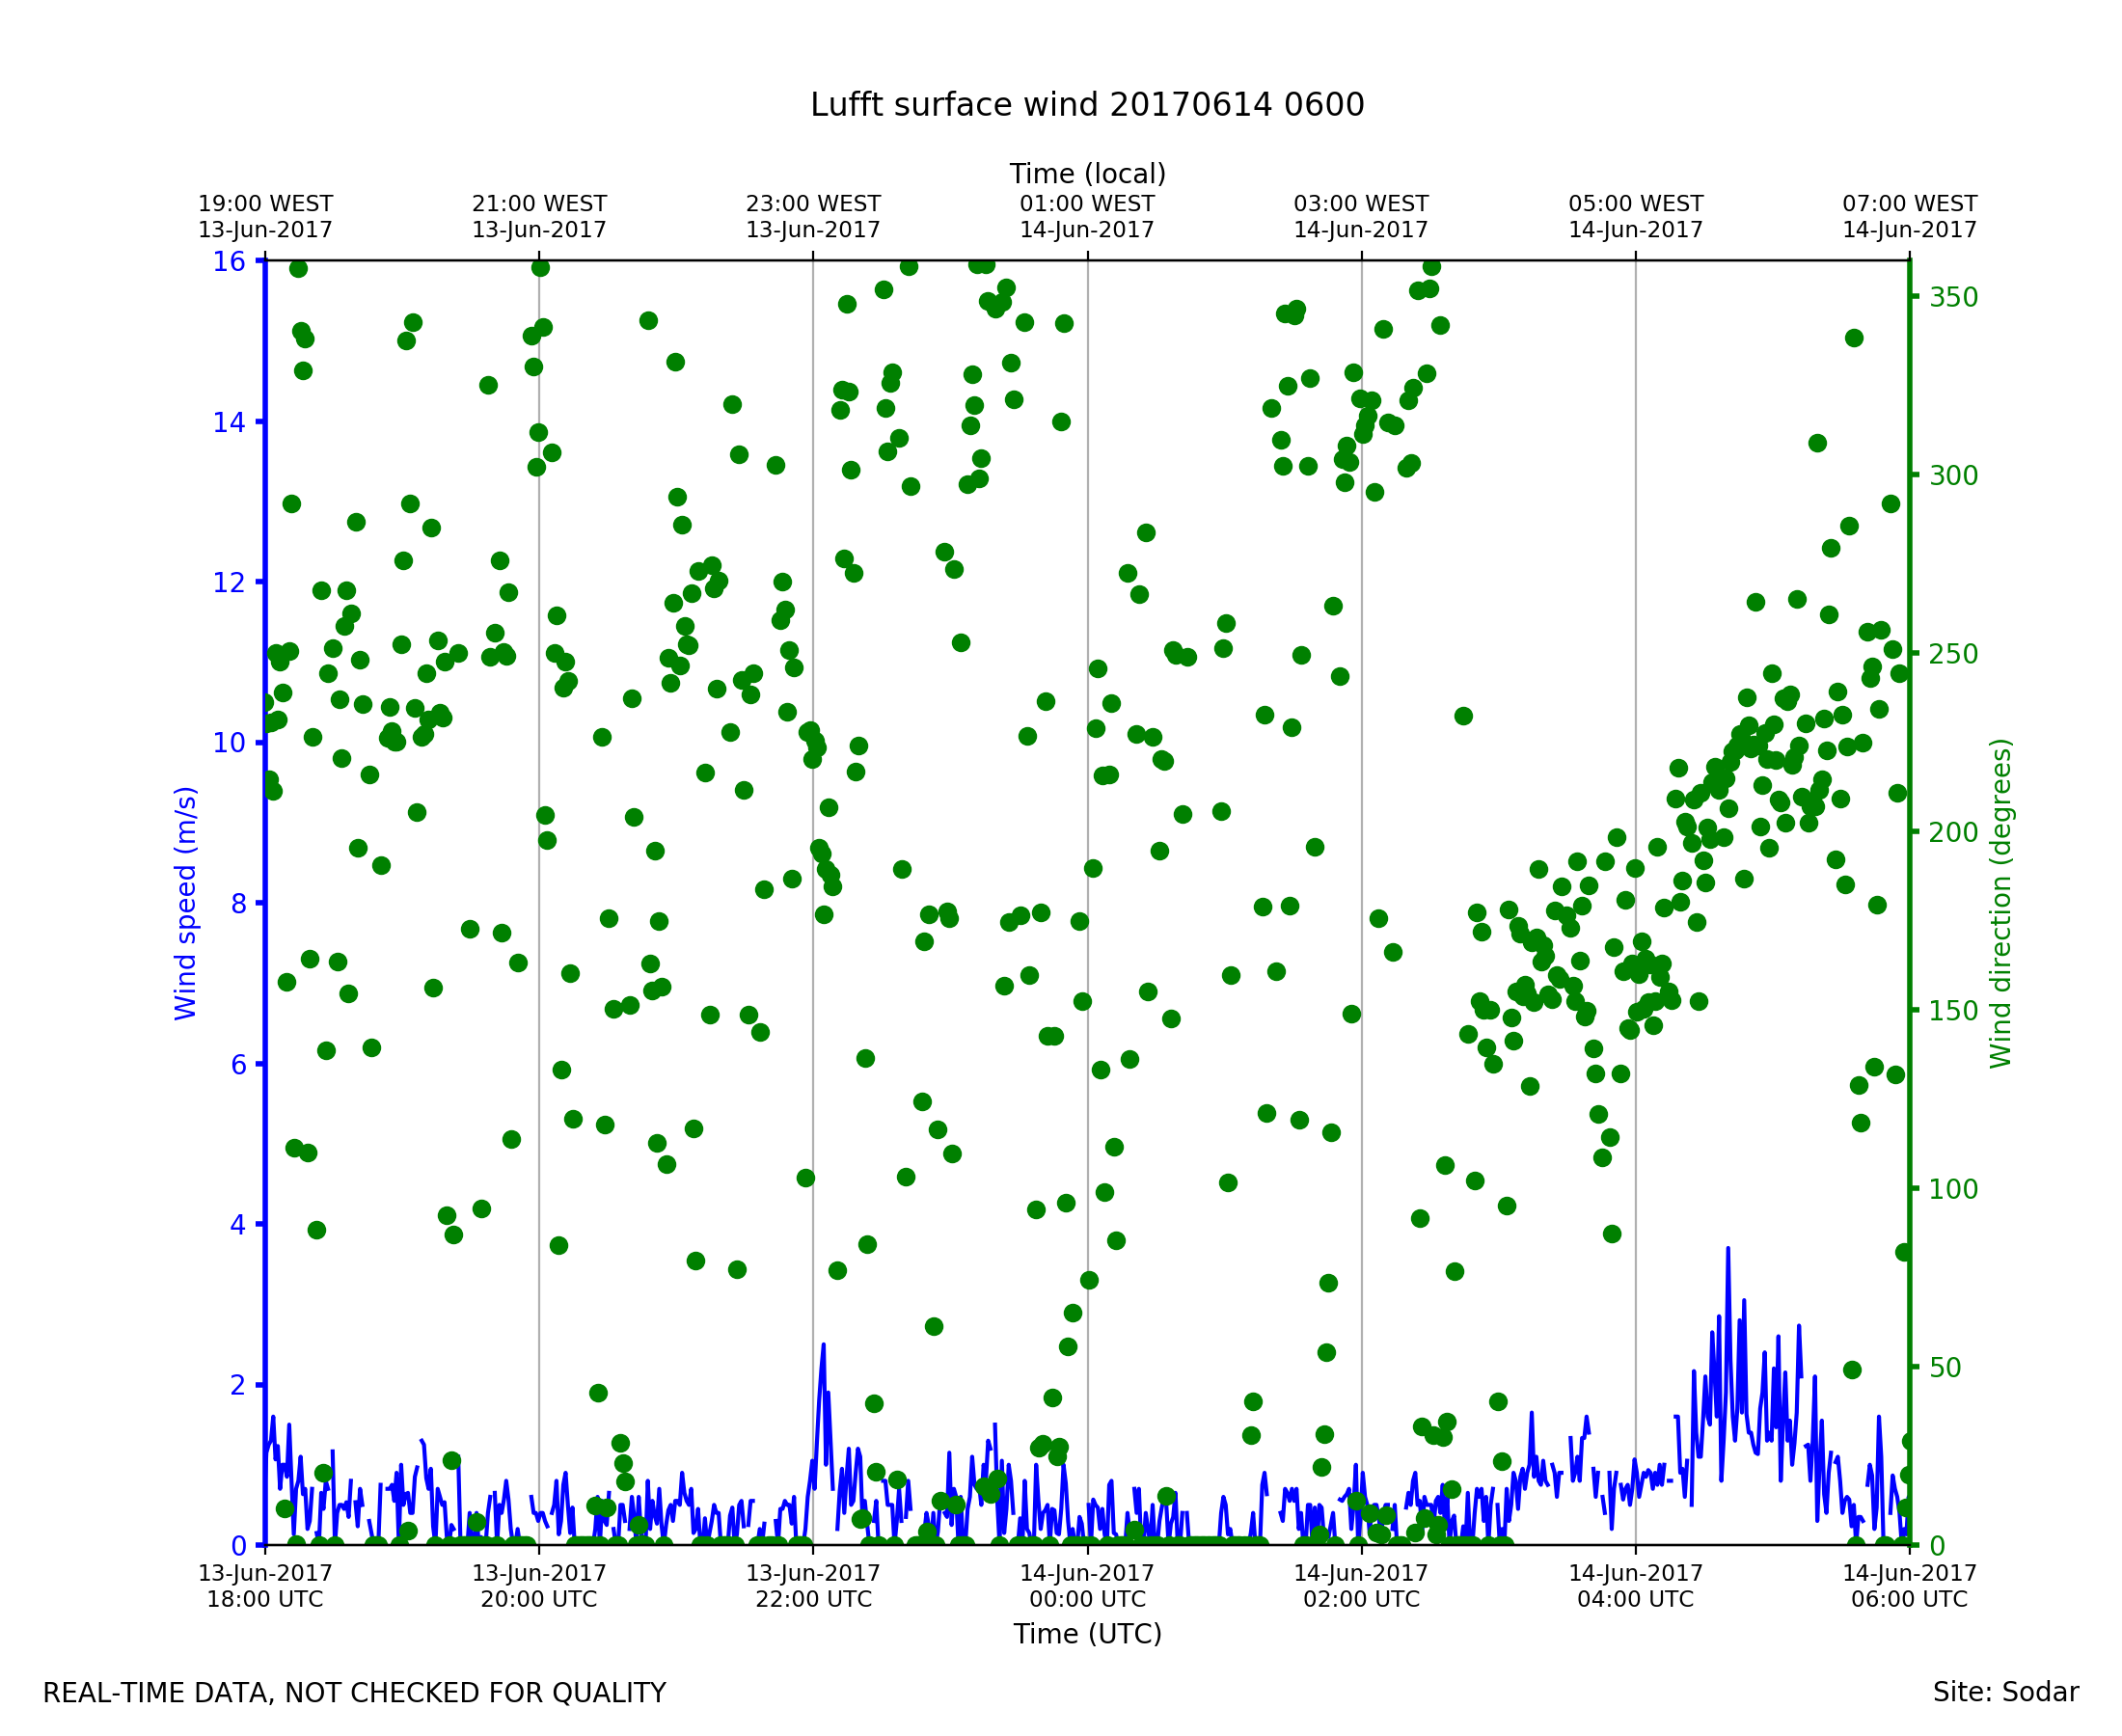Click the '19:00 WEST 13-Jun-2017' tick label
Image resolution: width=2122 pixels, height=1736 pixels.
(265, 217)
